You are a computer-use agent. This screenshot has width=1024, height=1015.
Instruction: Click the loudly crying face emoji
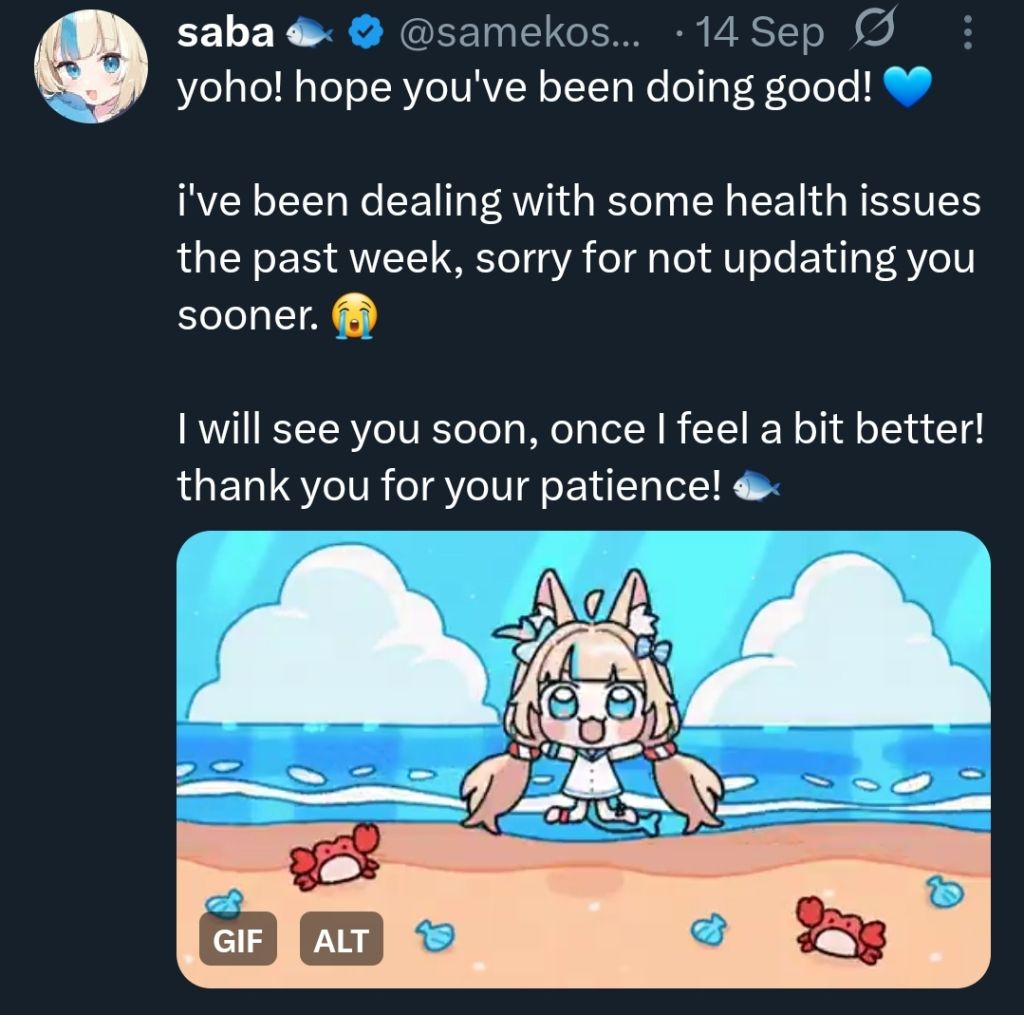pyautogui.click(x=355, y=316)
